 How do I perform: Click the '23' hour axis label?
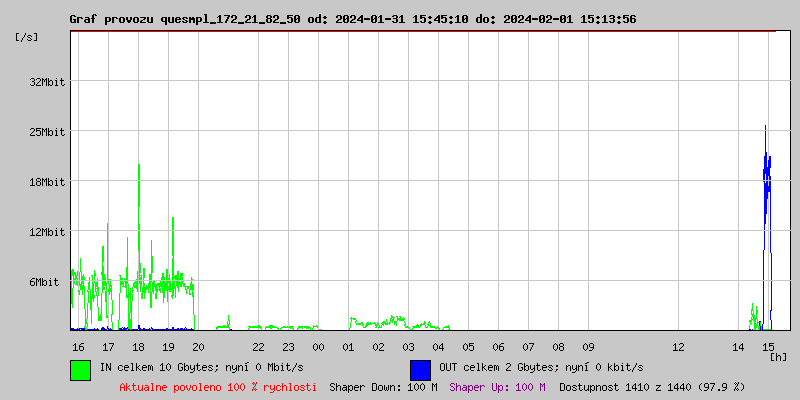289,347
